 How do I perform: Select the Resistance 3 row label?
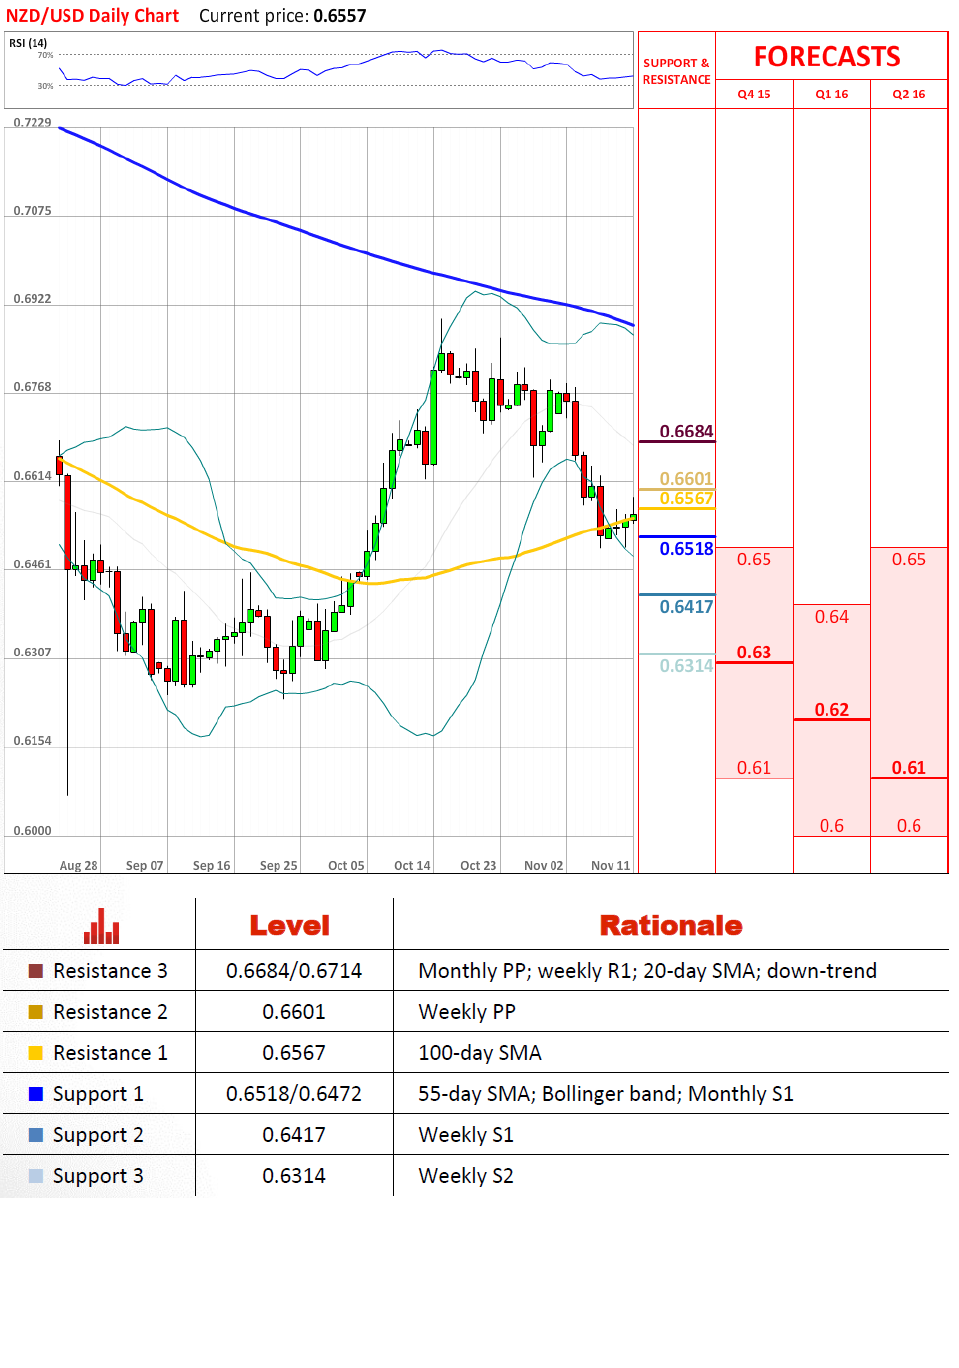pos(110,971)
